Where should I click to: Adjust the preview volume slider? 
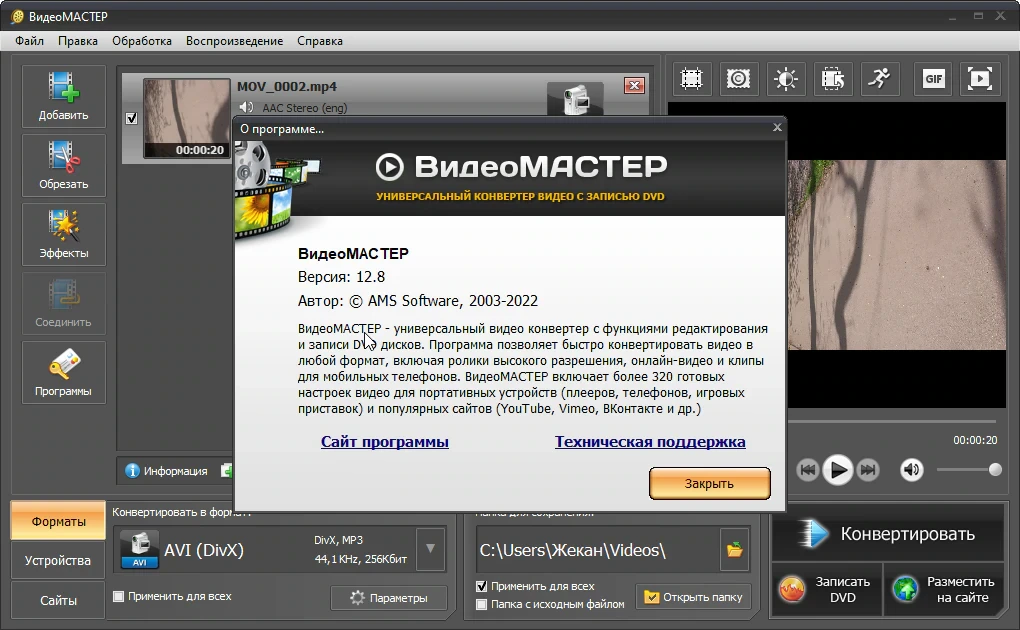pyautogui.click(x=969, y=469)
